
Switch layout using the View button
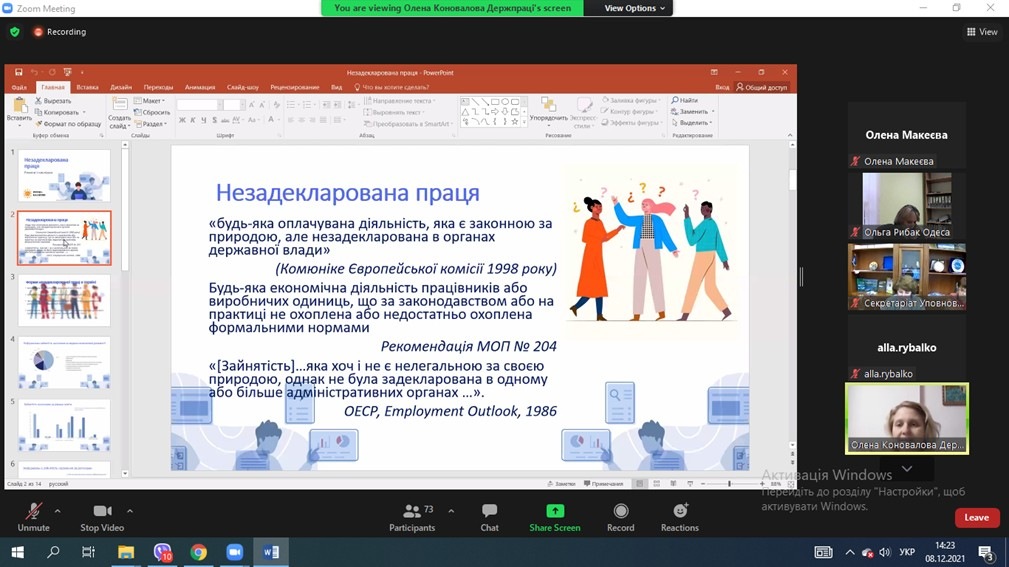(x=982, y=32)
